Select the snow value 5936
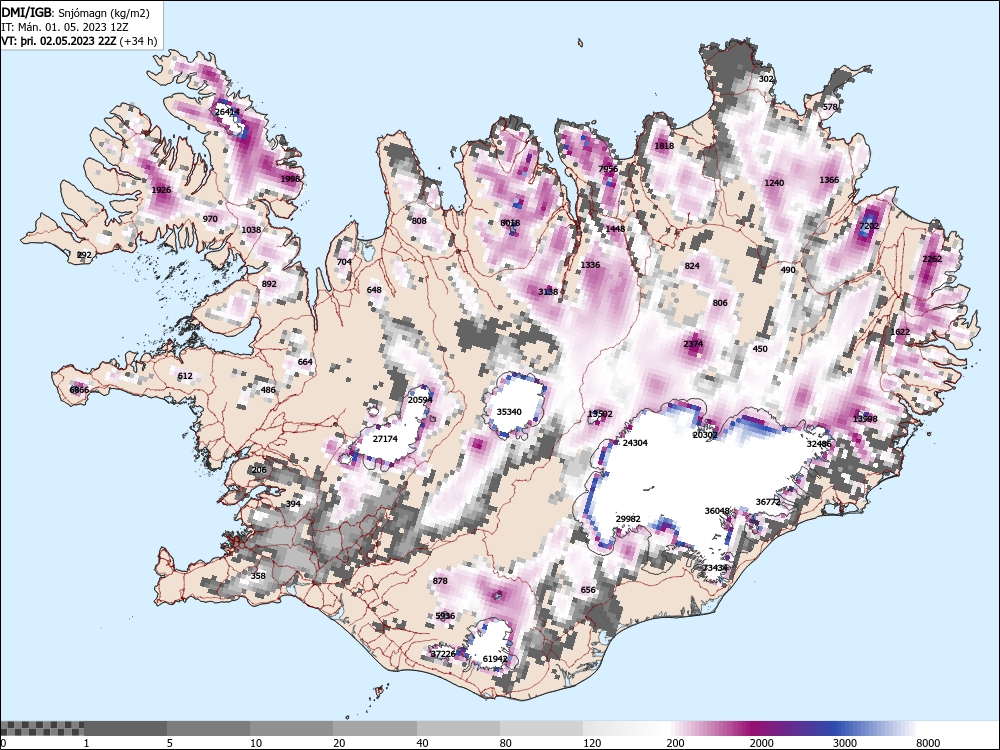 pos(445,615)
